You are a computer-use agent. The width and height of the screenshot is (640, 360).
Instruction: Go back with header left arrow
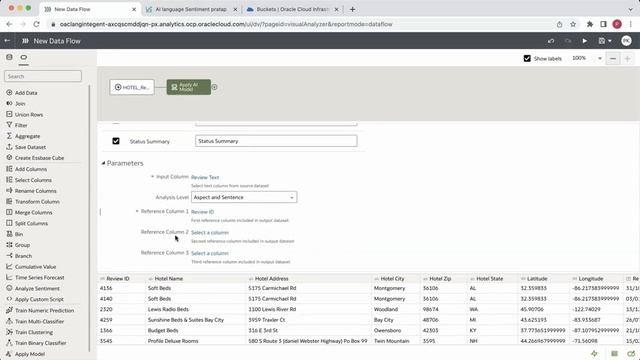[7, 41]
